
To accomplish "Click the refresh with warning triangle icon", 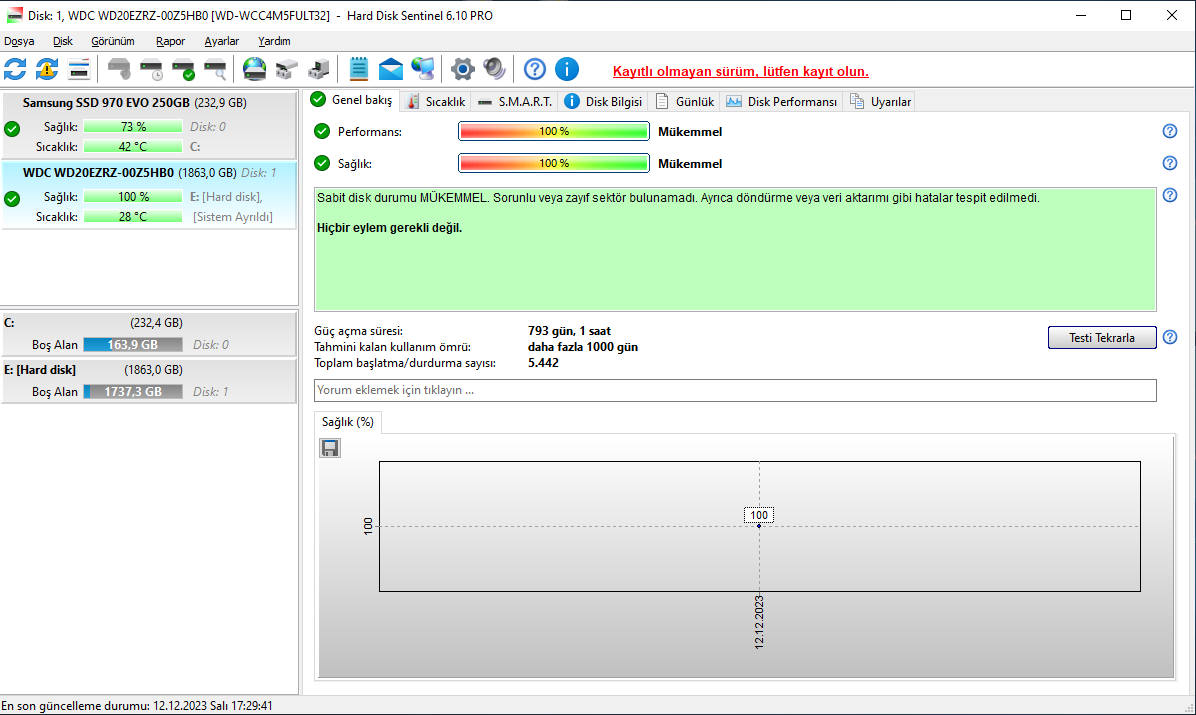I will (47, 69).
